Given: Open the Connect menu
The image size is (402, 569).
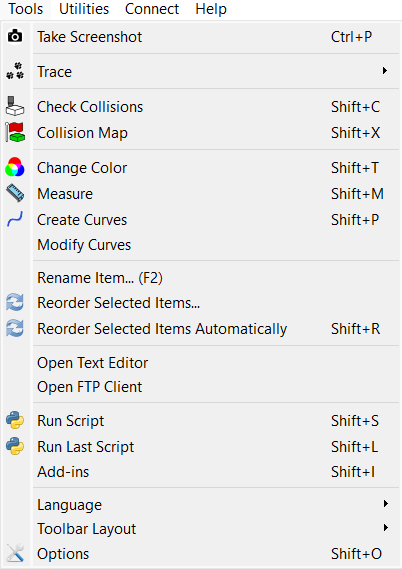Looking at the screenshot, I should (x=152, y=9).
